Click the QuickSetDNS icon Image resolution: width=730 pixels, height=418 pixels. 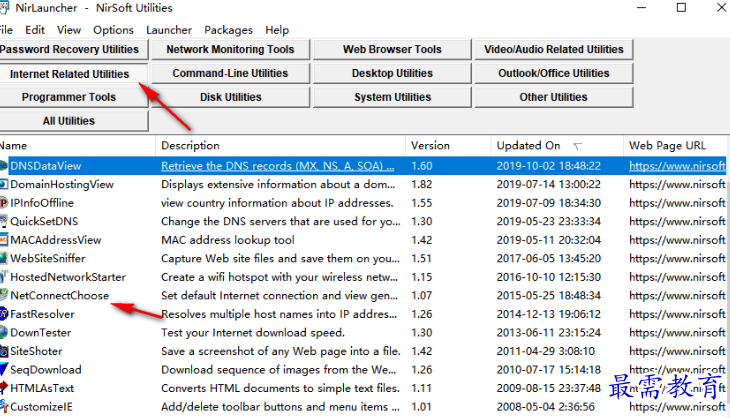pyautogui.click(x=4, y=222)
